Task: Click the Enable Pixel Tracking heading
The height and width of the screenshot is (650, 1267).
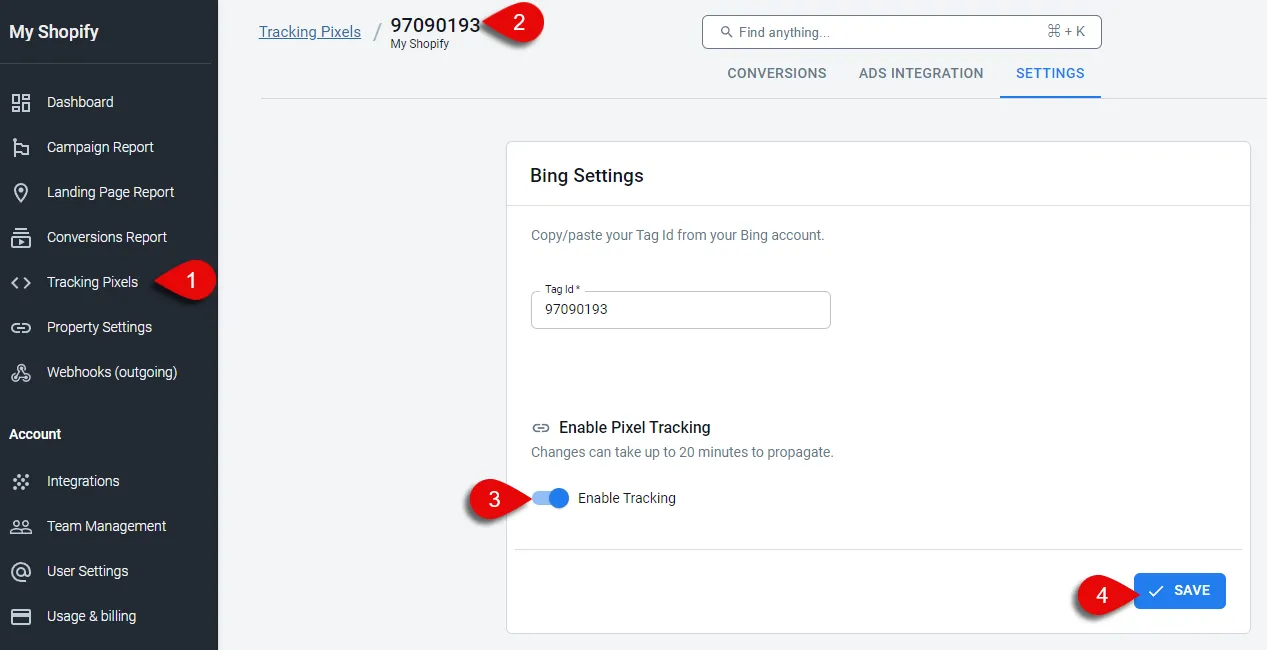Action: pyautogui.click(x=635, y=427)
